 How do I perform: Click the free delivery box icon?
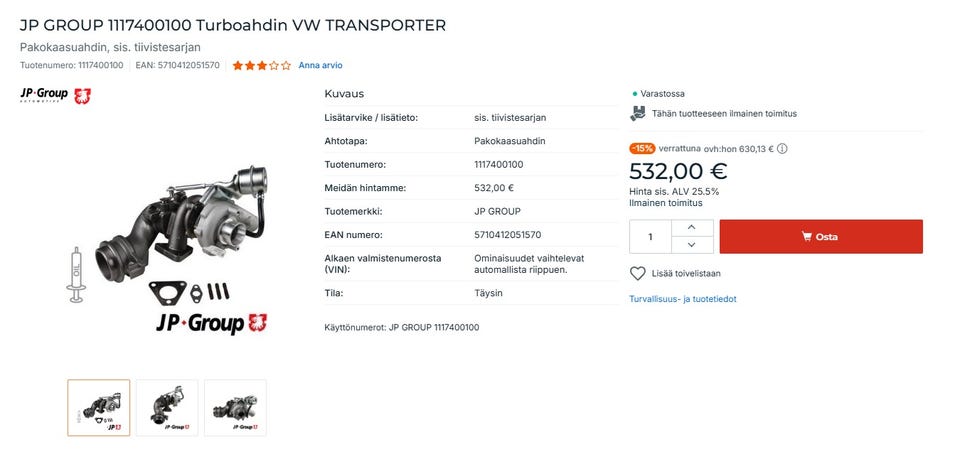638,114
